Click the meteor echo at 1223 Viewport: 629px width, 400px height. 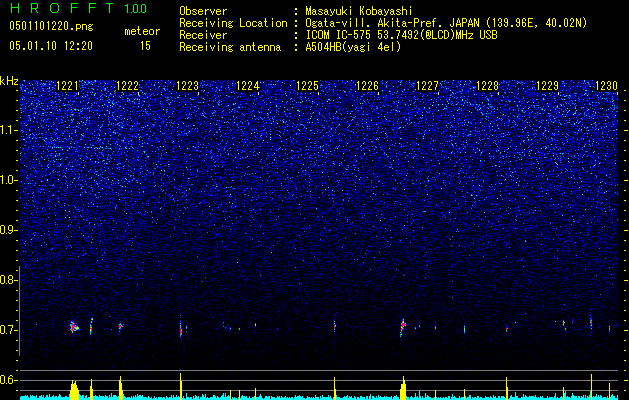(181, 329)
